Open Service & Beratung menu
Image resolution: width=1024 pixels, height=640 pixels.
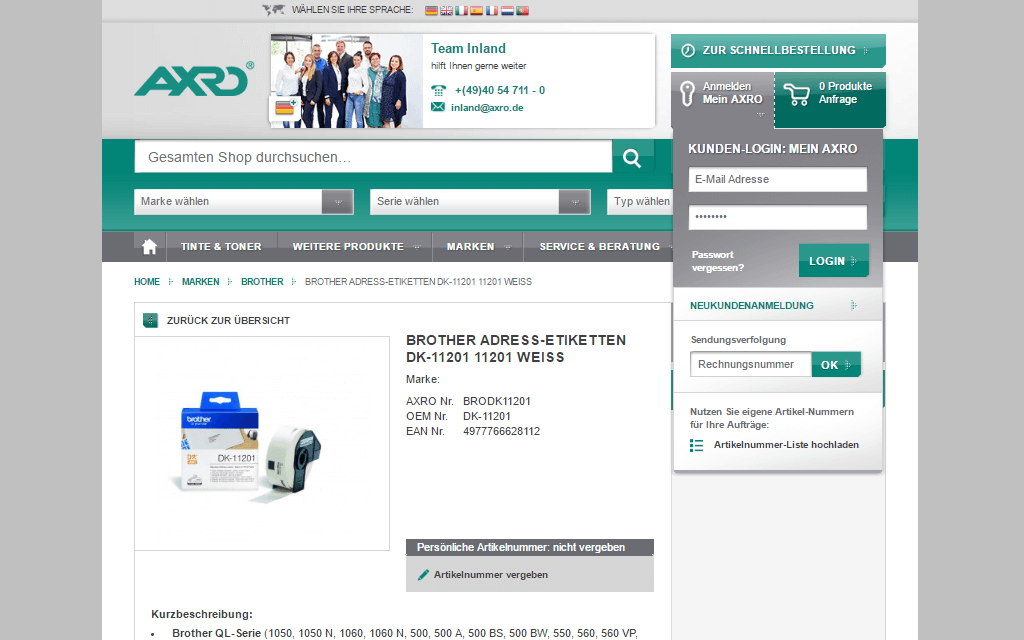pos(599,247)
